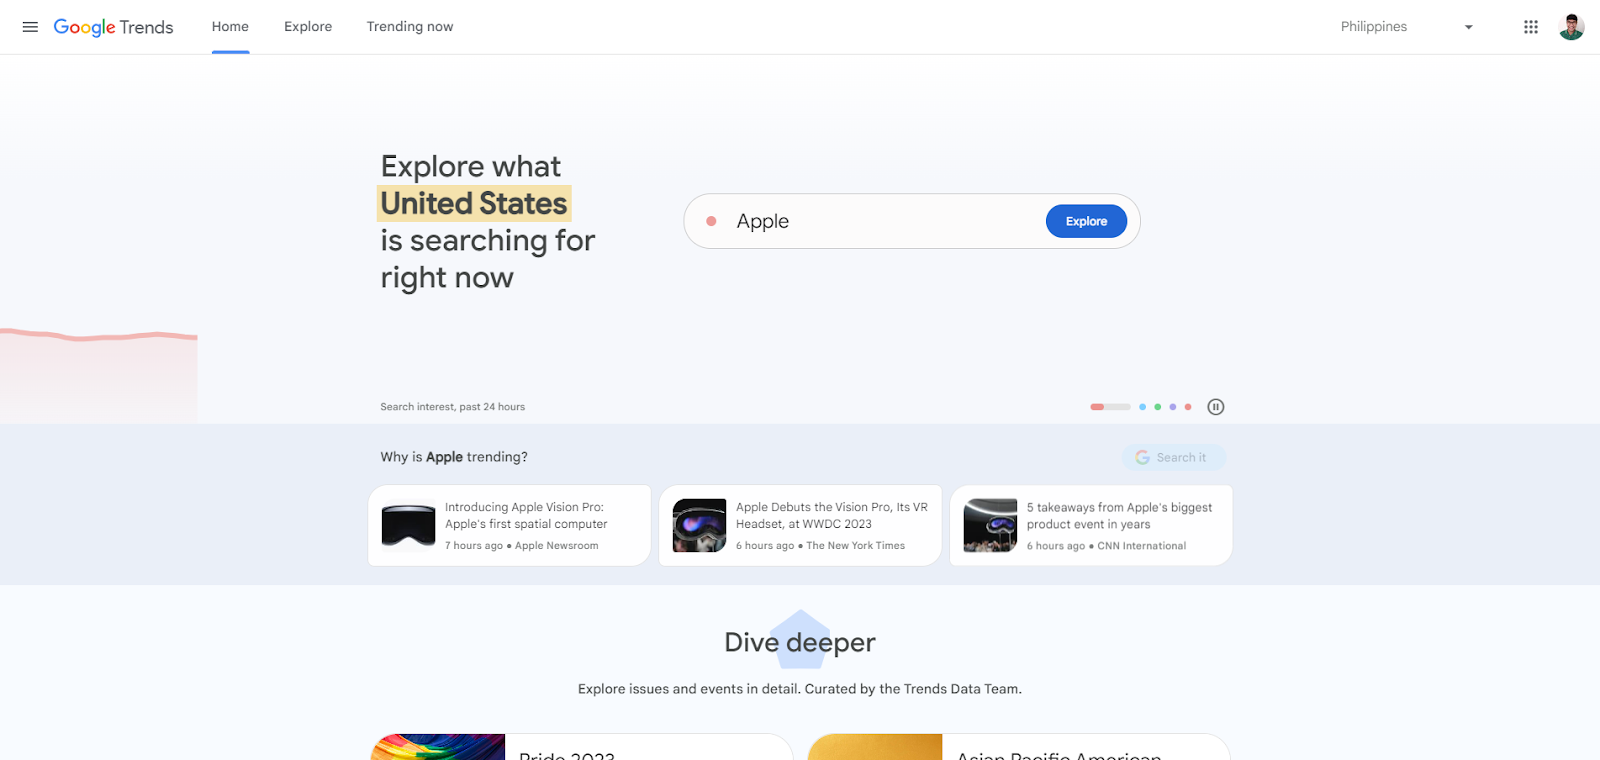The image size is (1600, 760).
Task: Click the highlighted United States text
Action: click(x=474, y=203)
